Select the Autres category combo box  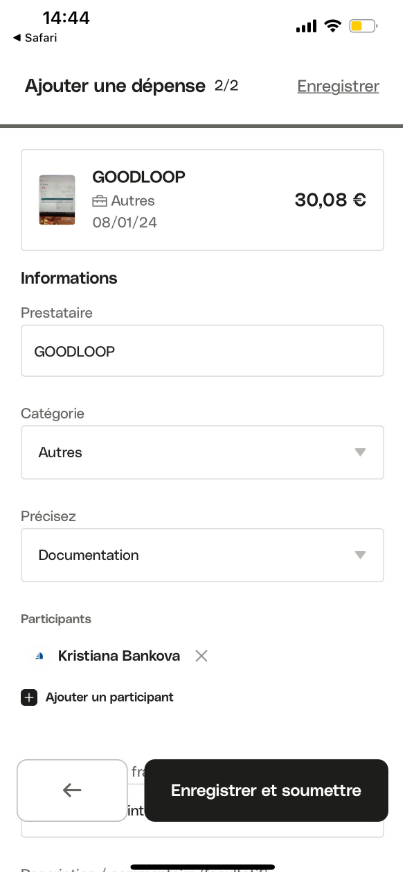pos(202,452)
